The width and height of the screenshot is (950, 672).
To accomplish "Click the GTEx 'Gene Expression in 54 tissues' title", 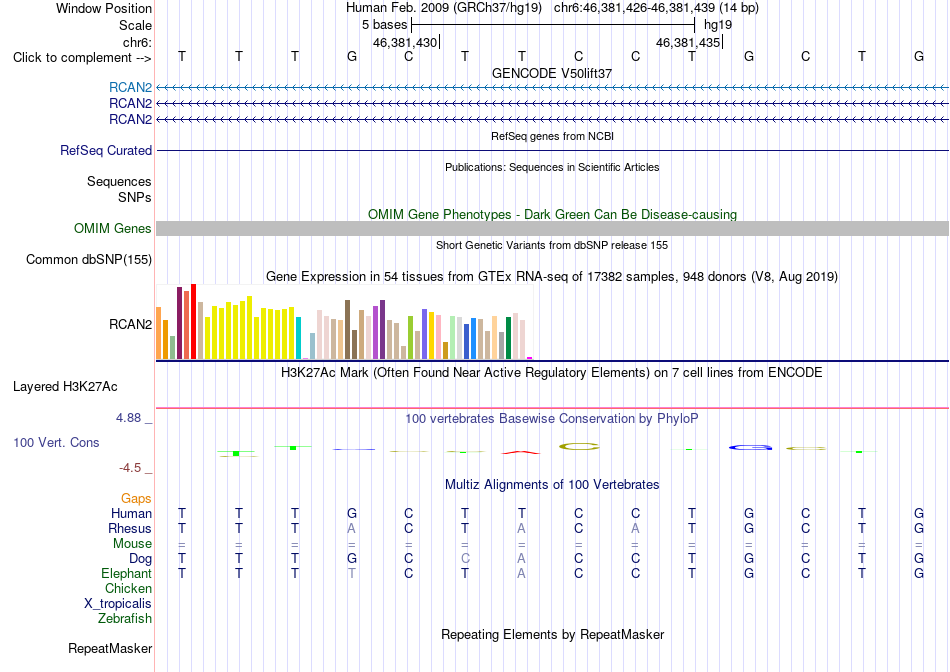I will [552, 277].
